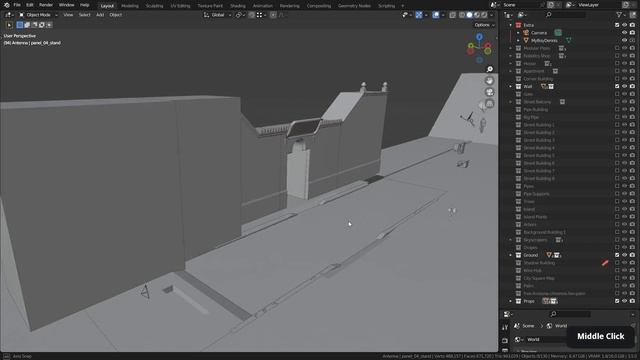Viewport: 640px width, 360px height.
Task: Click the outliner search field
Action: tap(565, 15)
